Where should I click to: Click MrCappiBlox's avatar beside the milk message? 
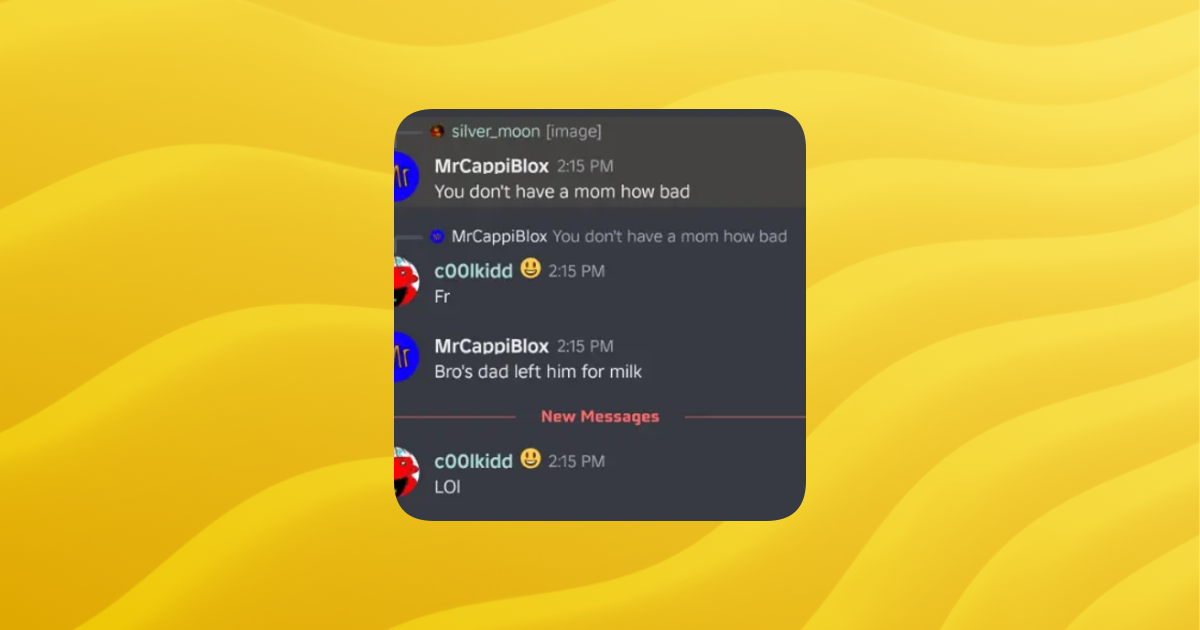(406, 357)
